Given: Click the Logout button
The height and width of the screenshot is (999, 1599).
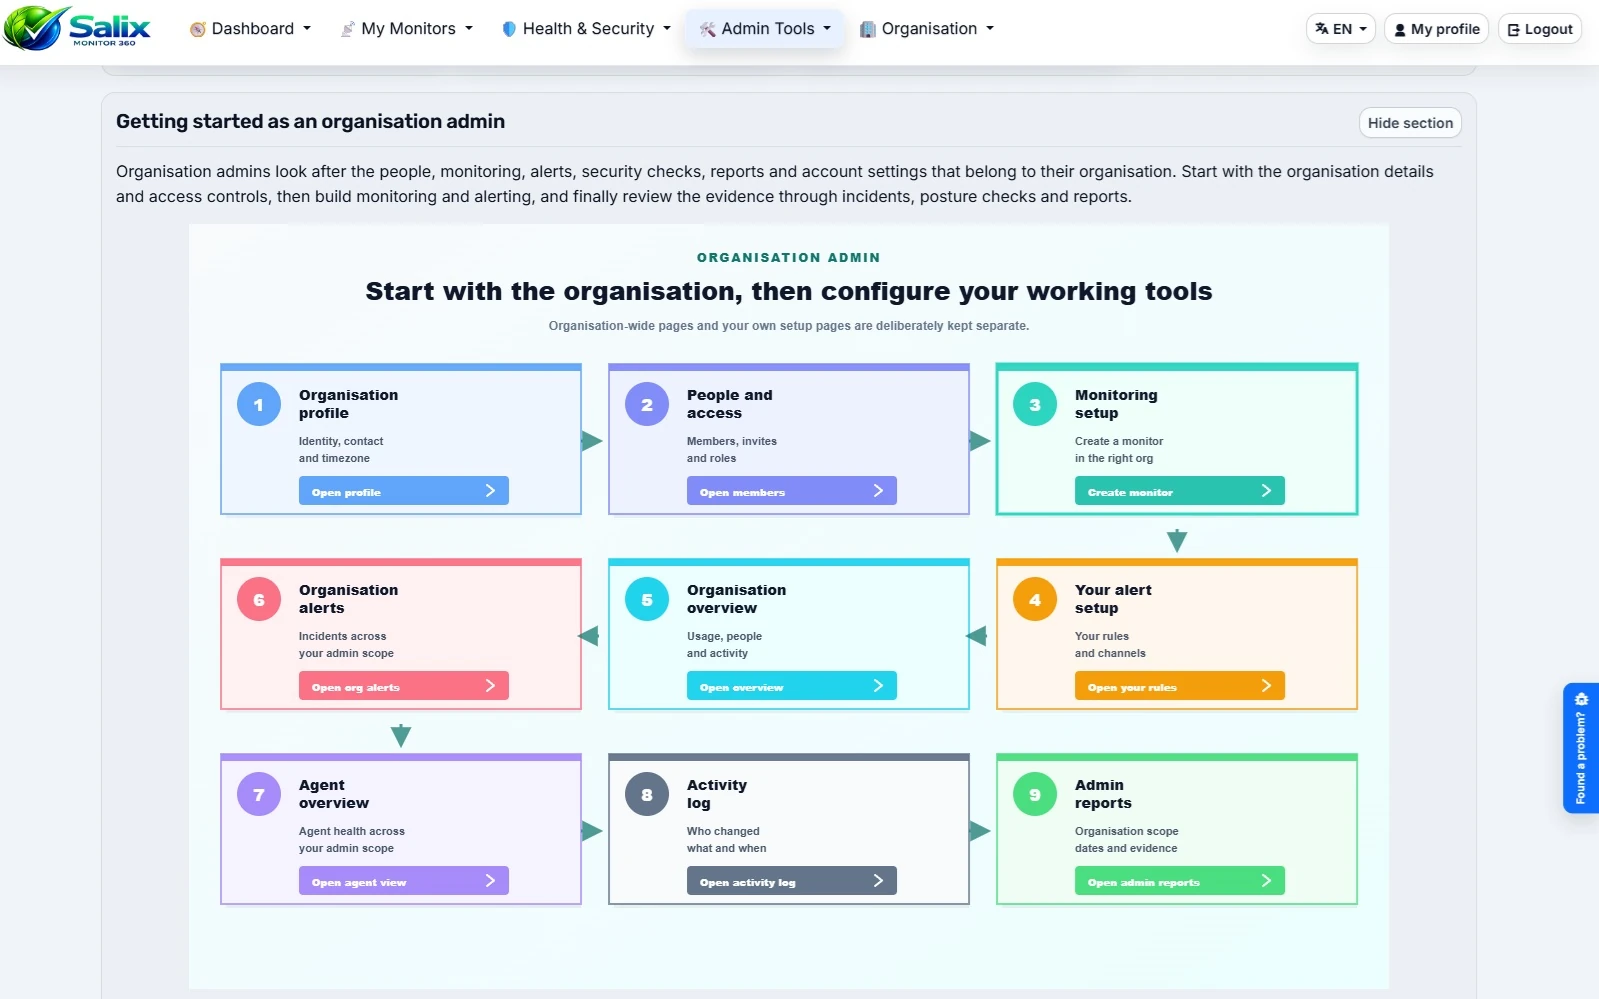Looking at the screenshot, I should point(1540,29).
